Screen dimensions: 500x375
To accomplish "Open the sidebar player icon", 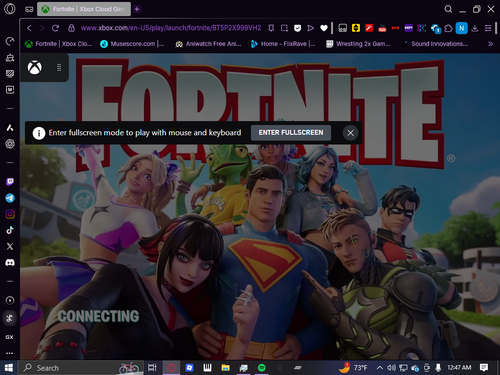I will tap(10, 300).
